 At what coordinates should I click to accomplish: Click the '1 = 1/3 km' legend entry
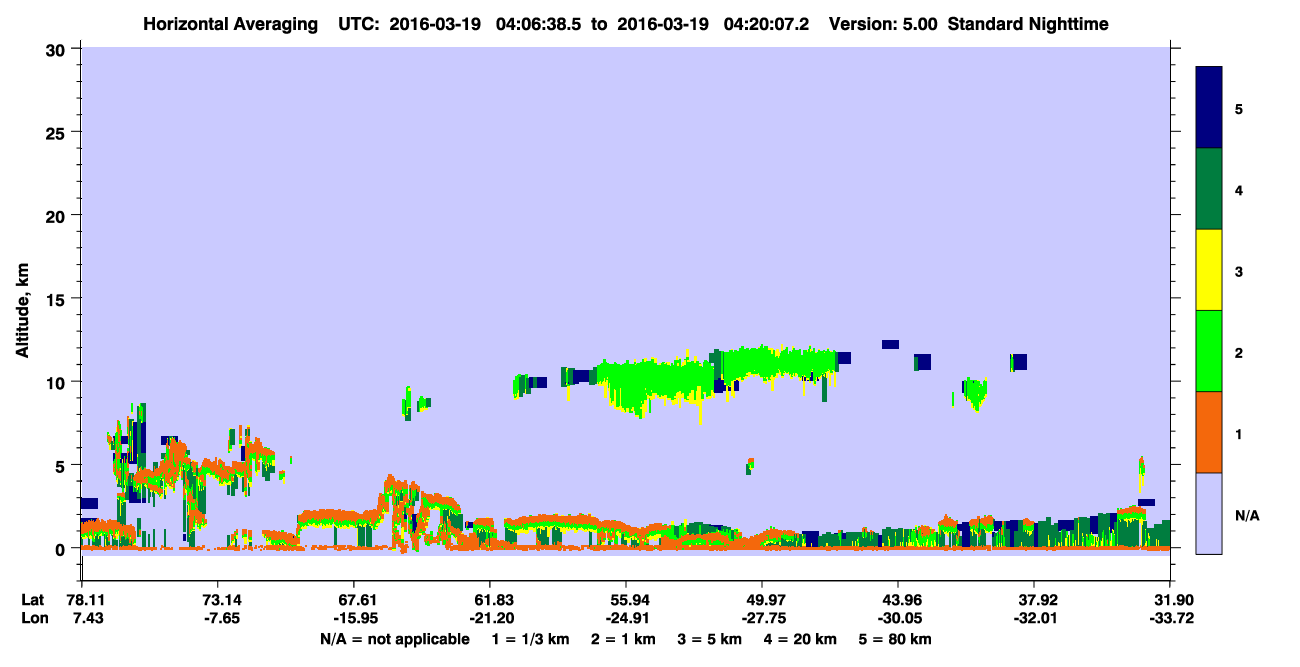coord(531,639)
